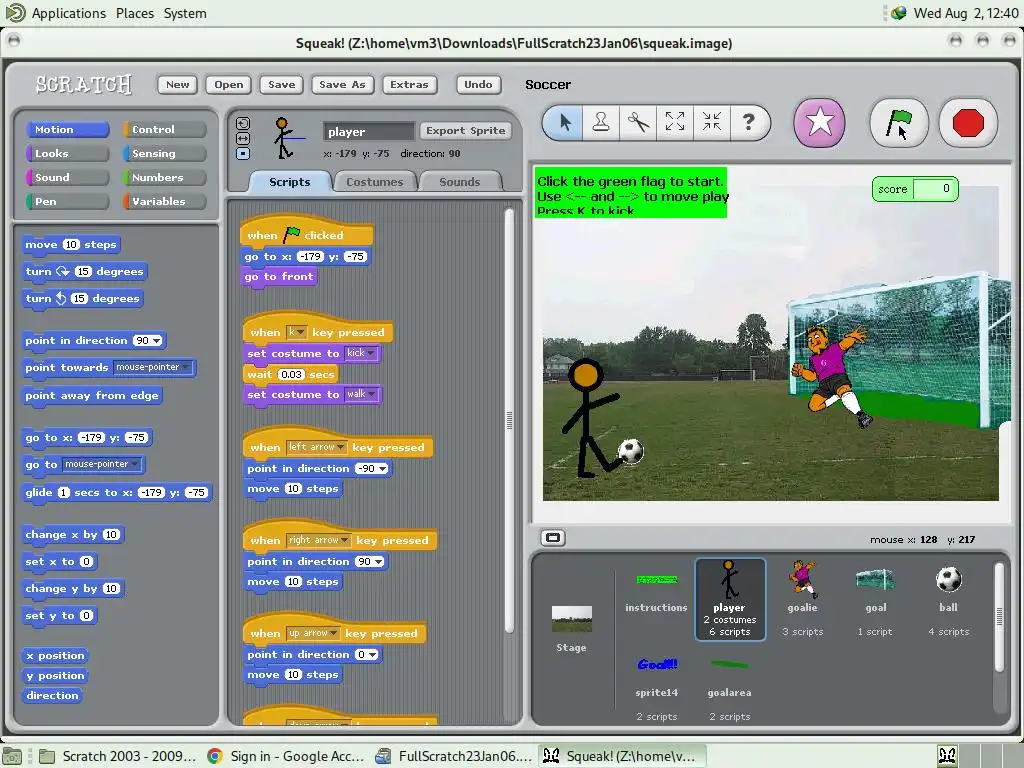Click the pink star new sprite button
This screenshot has width=1024, height=768.
[x=819, y=122]
